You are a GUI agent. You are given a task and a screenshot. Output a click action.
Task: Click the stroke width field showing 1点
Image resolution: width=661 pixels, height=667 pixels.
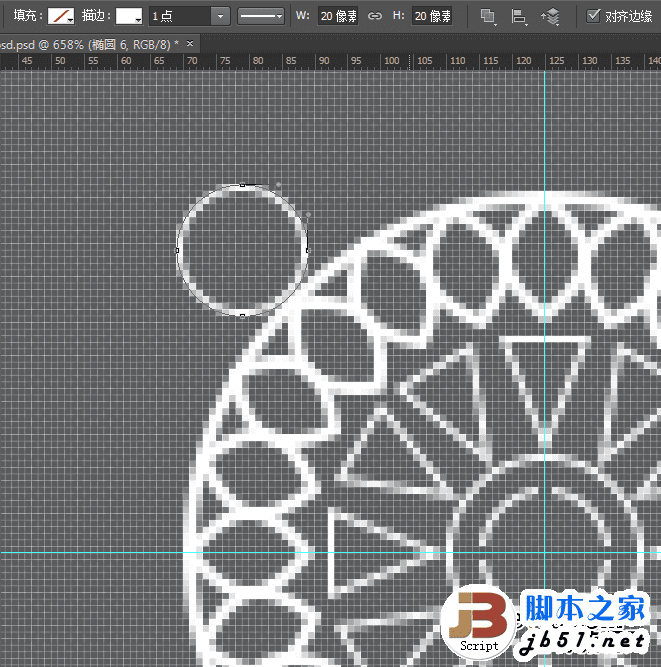[180, 17]
